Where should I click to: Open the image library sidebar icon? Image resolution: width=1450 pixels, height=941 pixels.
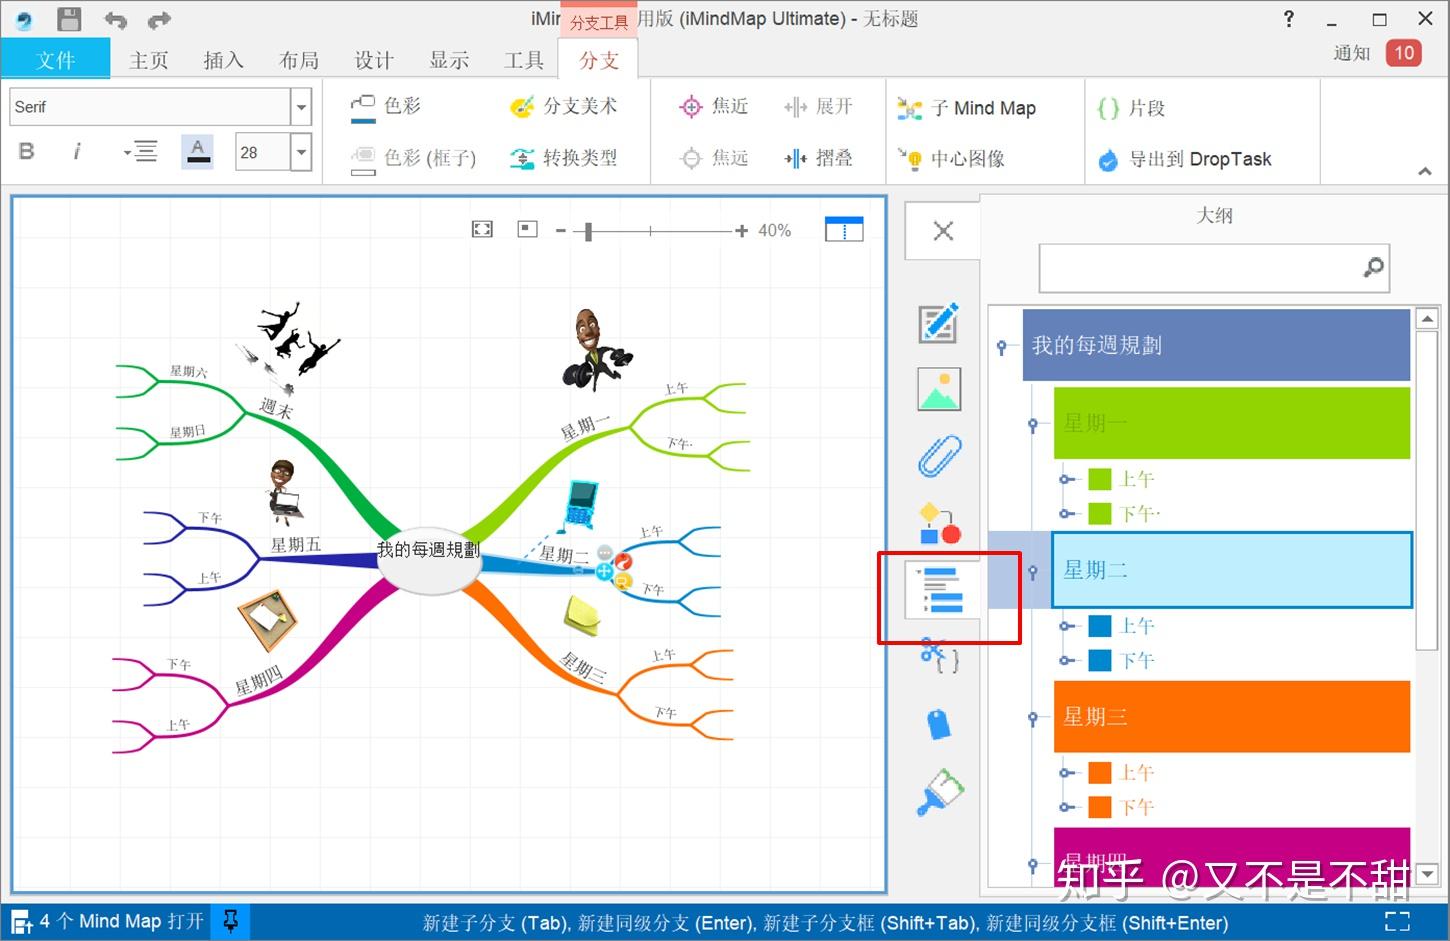tap(939, 389)
